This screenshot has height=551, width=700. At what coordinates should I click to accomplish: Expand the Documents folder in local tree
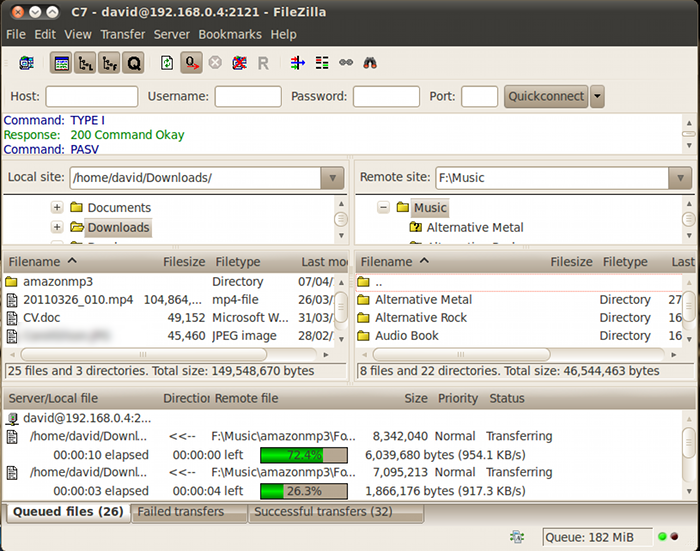click(57, 208)
